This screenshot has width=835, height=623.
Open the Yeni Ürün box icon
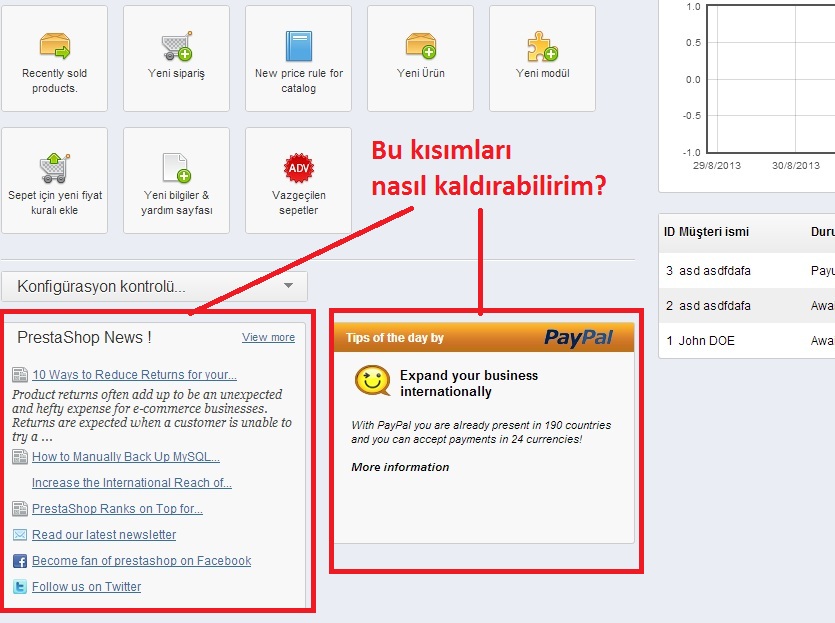click(421, 46)
